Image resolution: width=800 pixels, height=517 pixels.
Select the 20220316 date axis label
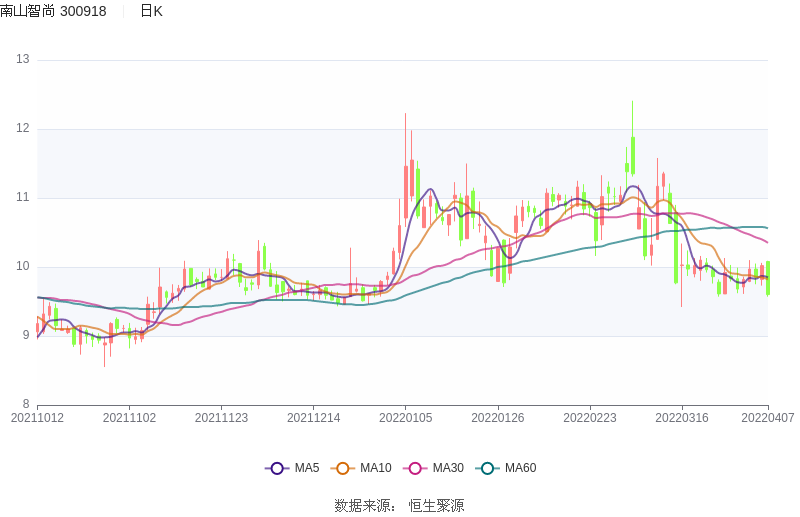682,418
